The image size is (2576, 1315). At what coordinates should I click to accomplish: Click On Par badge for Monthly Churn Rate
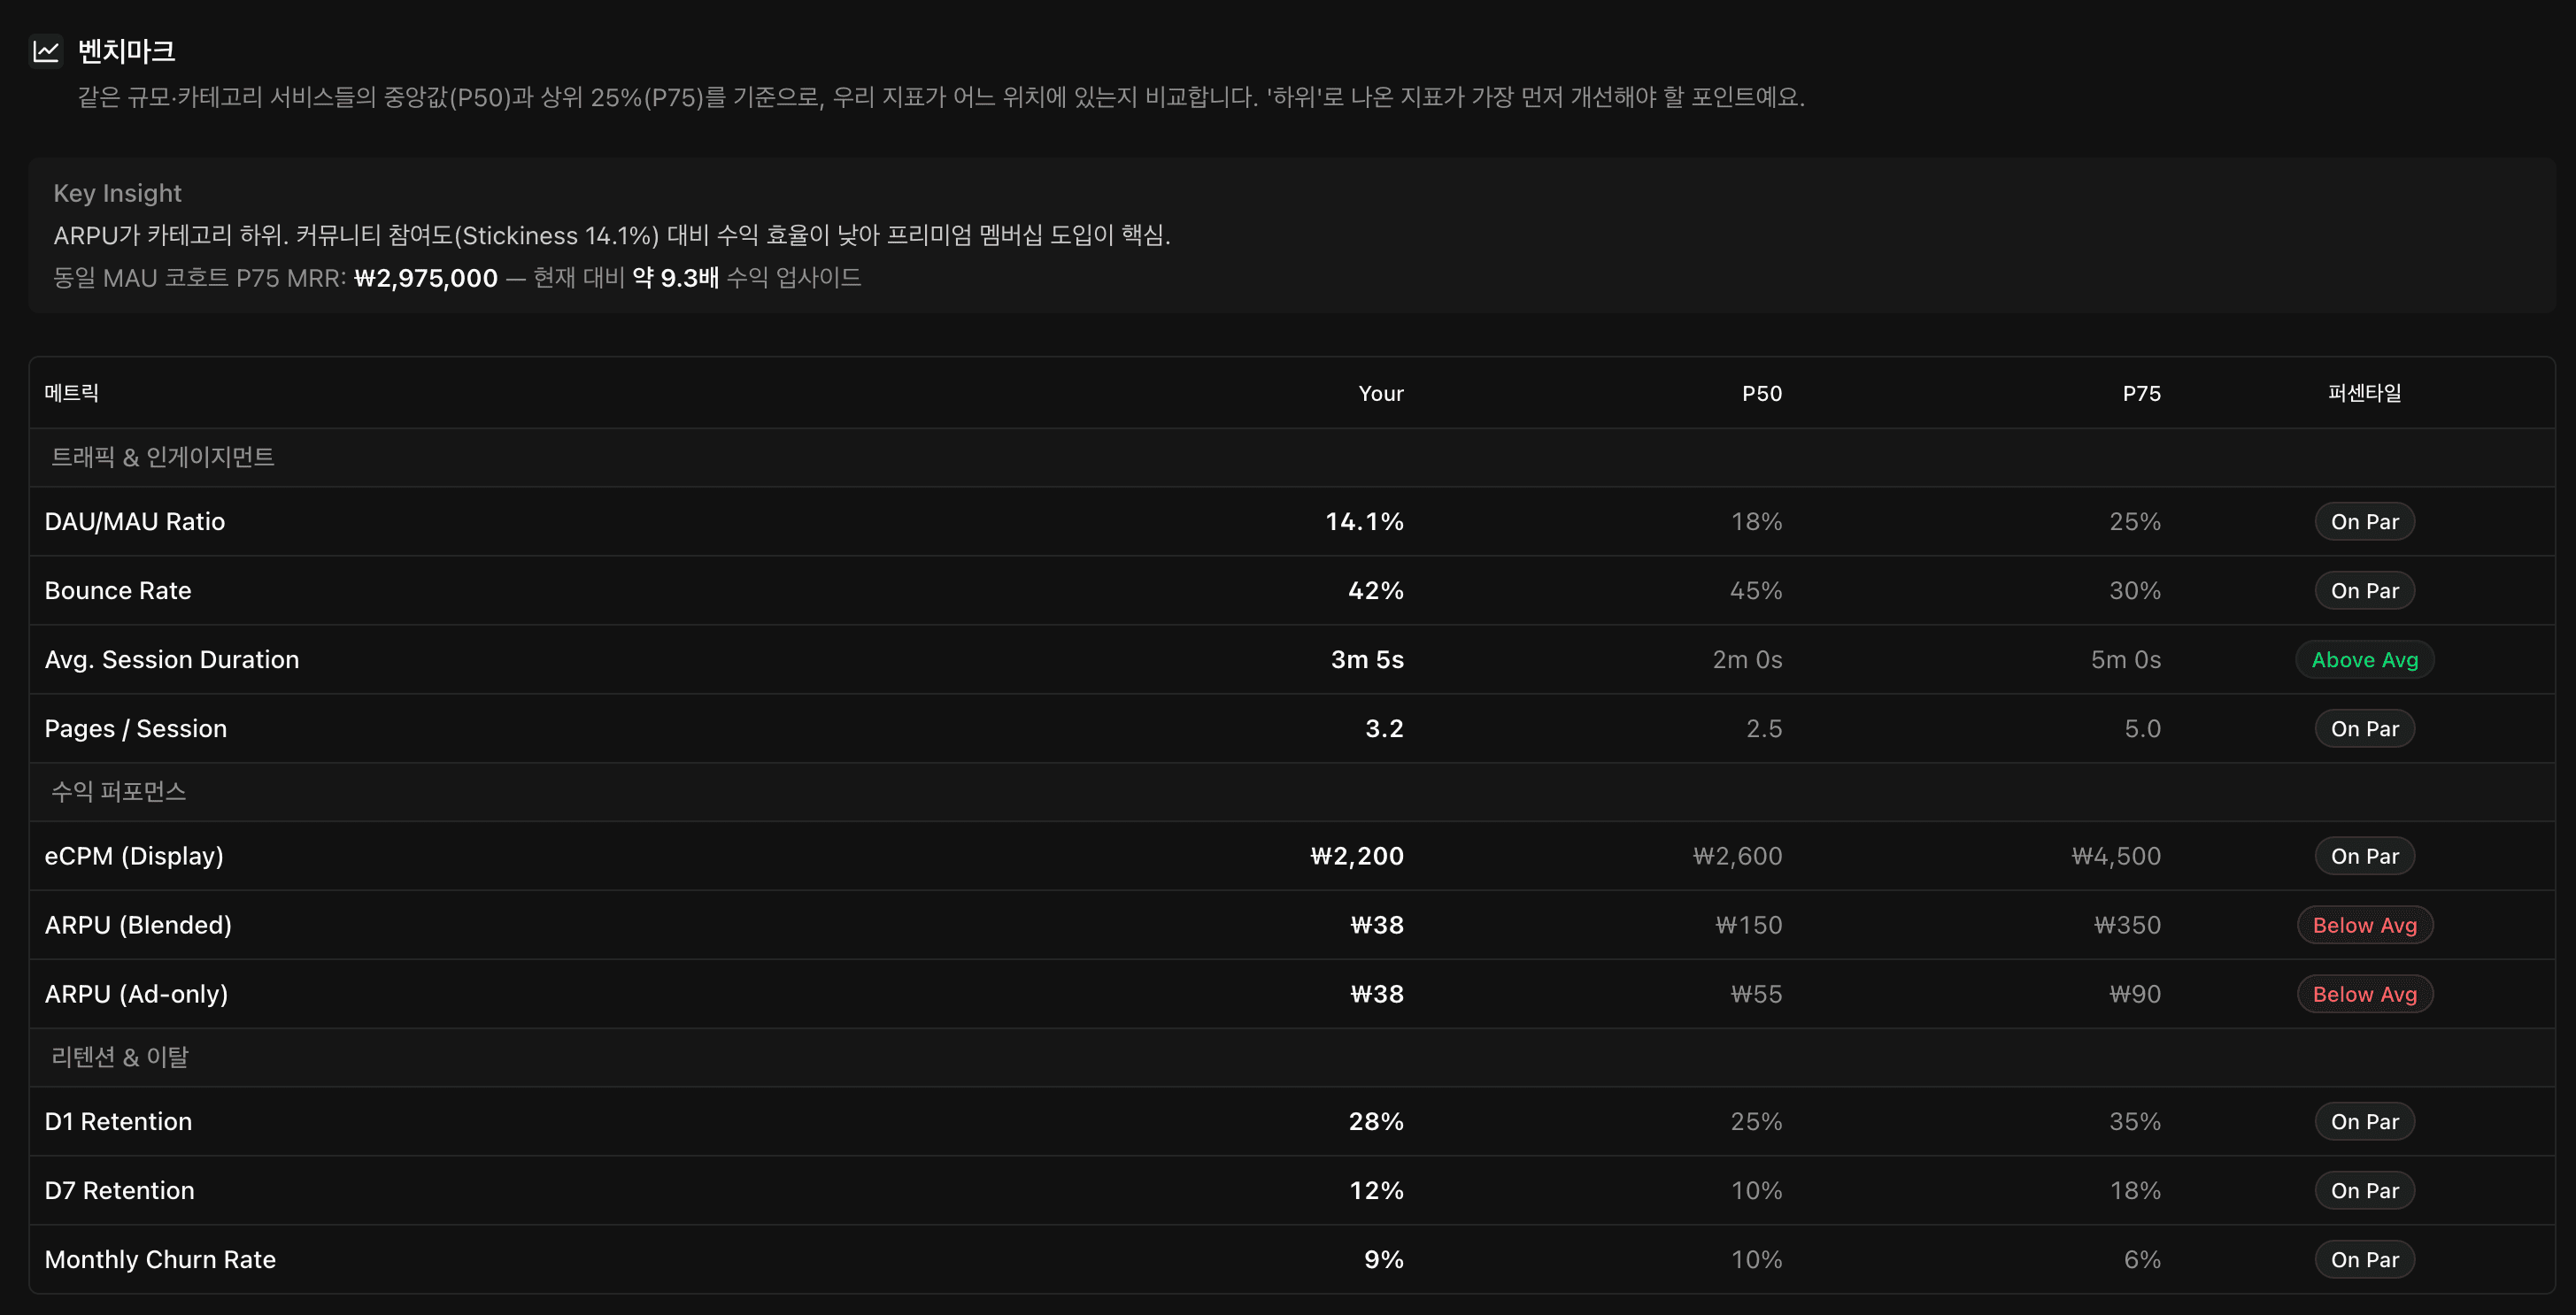[x=2364, y=1260]
